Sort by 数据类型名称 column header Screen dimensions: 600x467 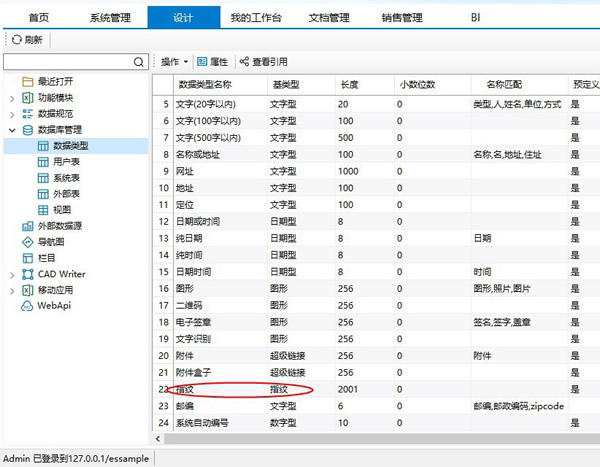tap(208, 84)
